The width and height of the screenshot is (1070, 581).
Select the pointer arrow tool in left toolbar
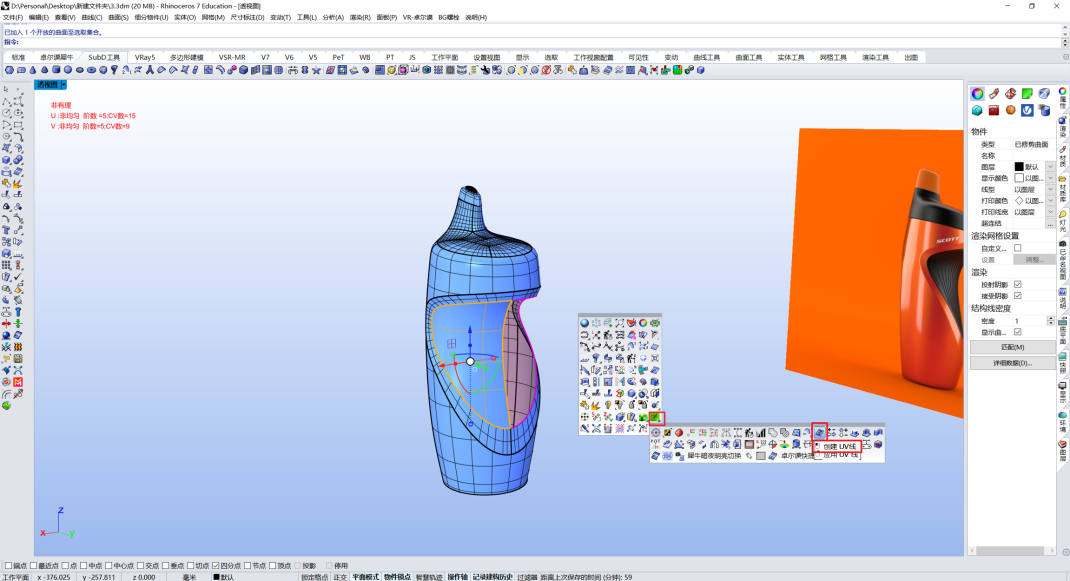click(x=6, y=89)
